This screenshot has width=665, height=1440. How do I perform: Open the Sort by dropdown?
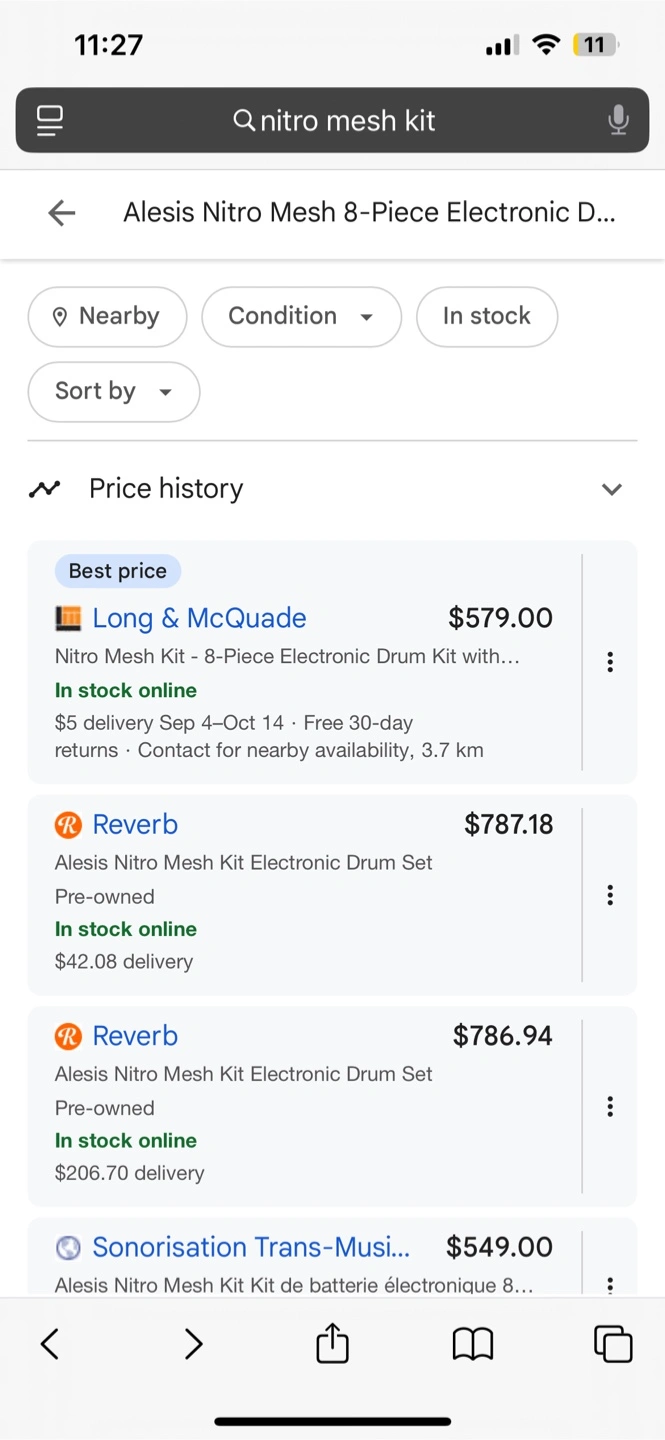(113, 391)
